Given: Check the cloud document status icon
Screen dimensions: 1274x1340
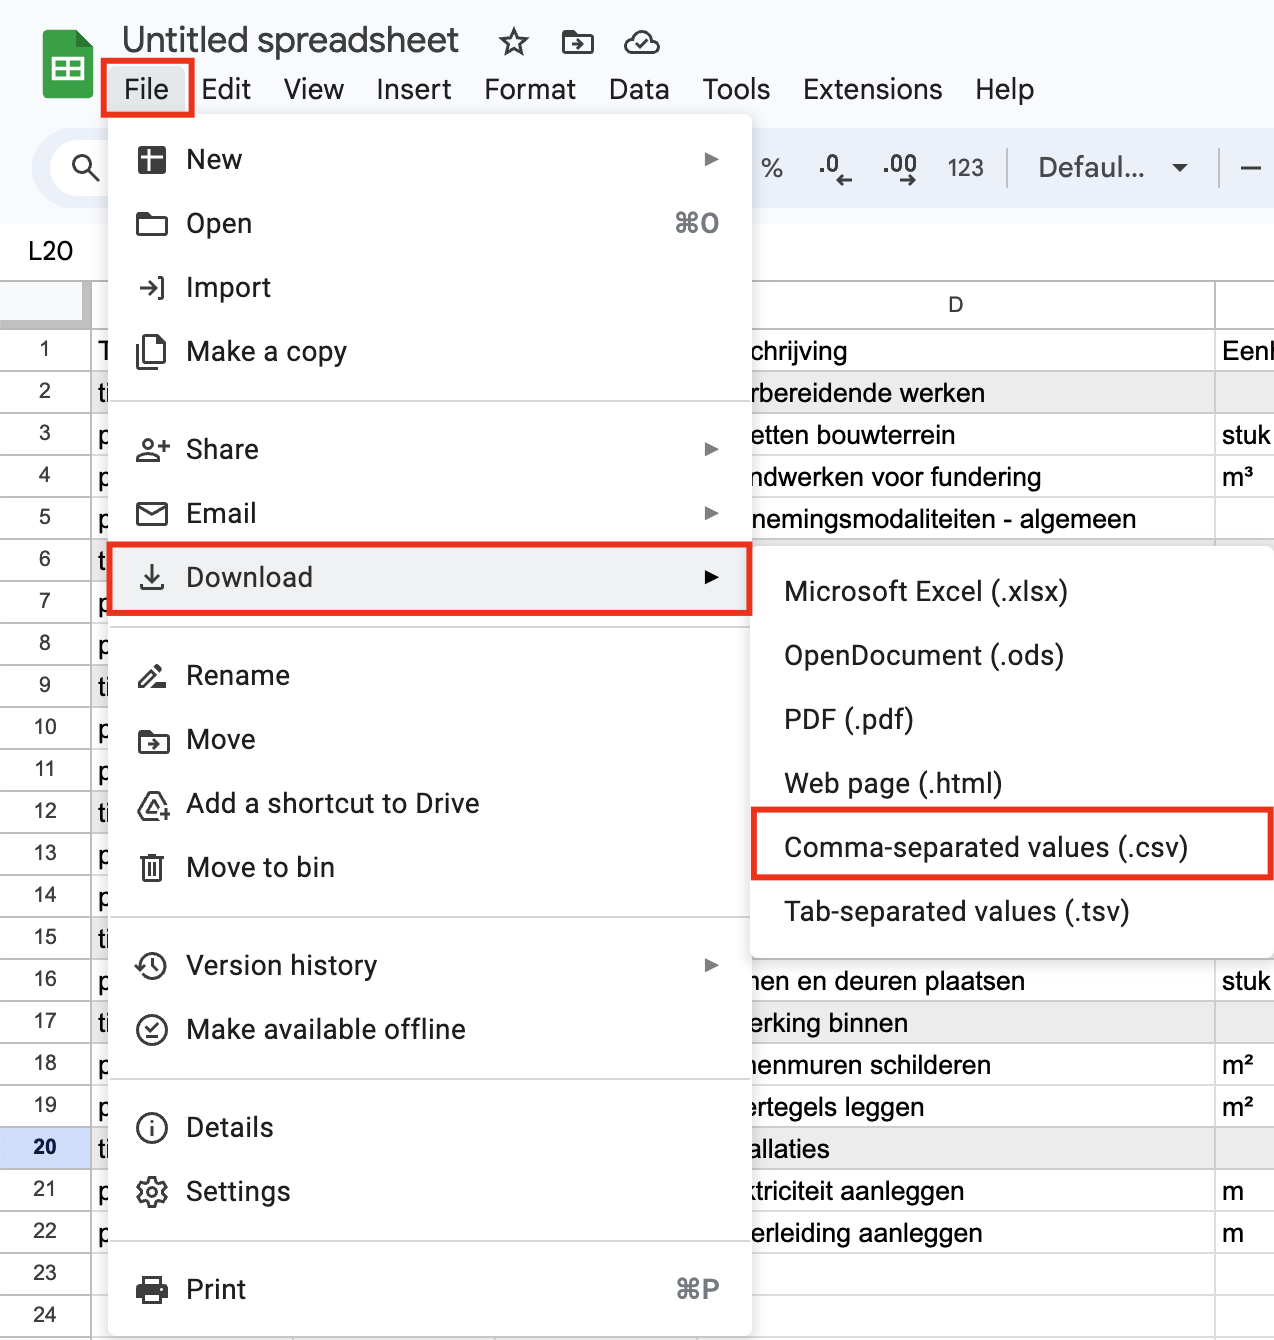Looking at the screenshot, I should [641, 42].
